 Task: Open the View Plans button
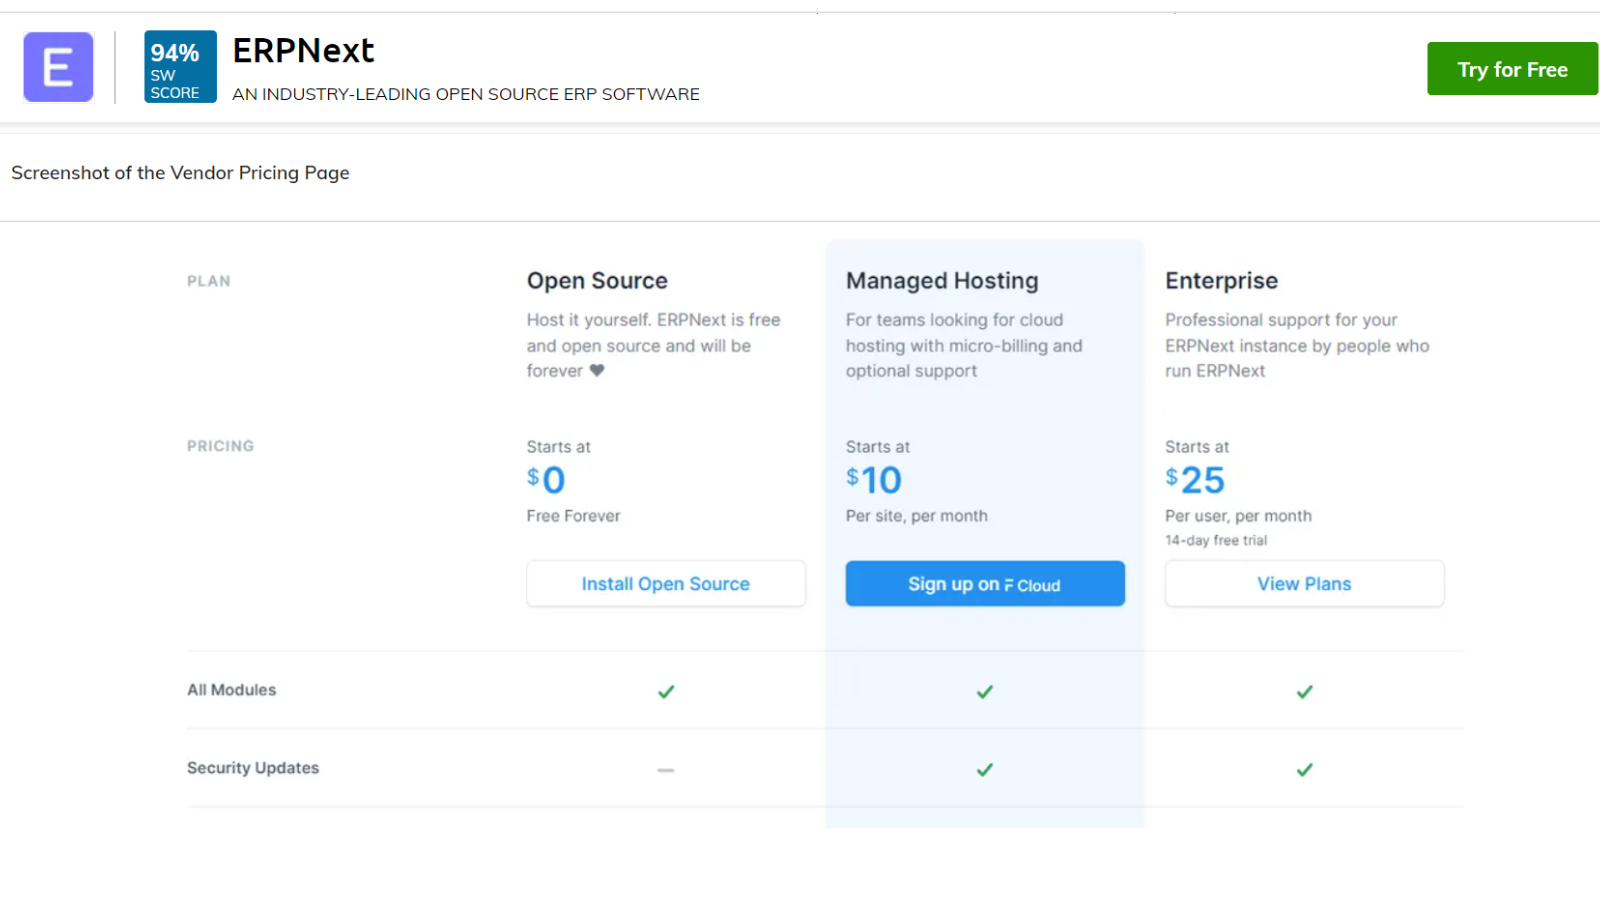point(1304,583)
